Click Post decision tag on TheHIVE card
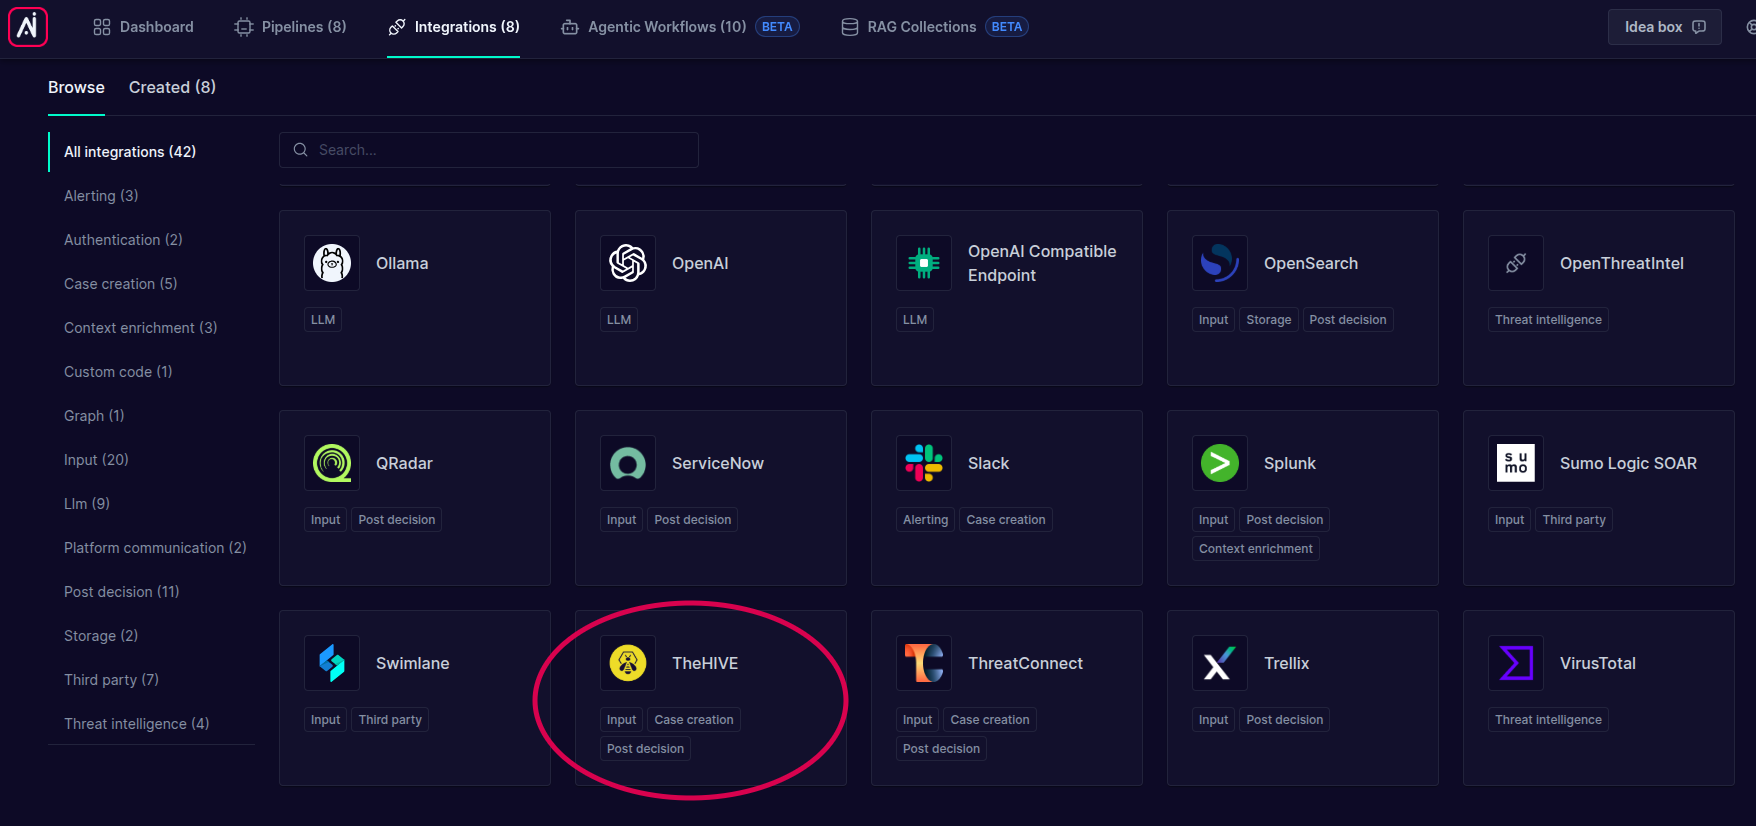Image resolution: width=1756 pixels, height=826 pixels. [645, 749]
